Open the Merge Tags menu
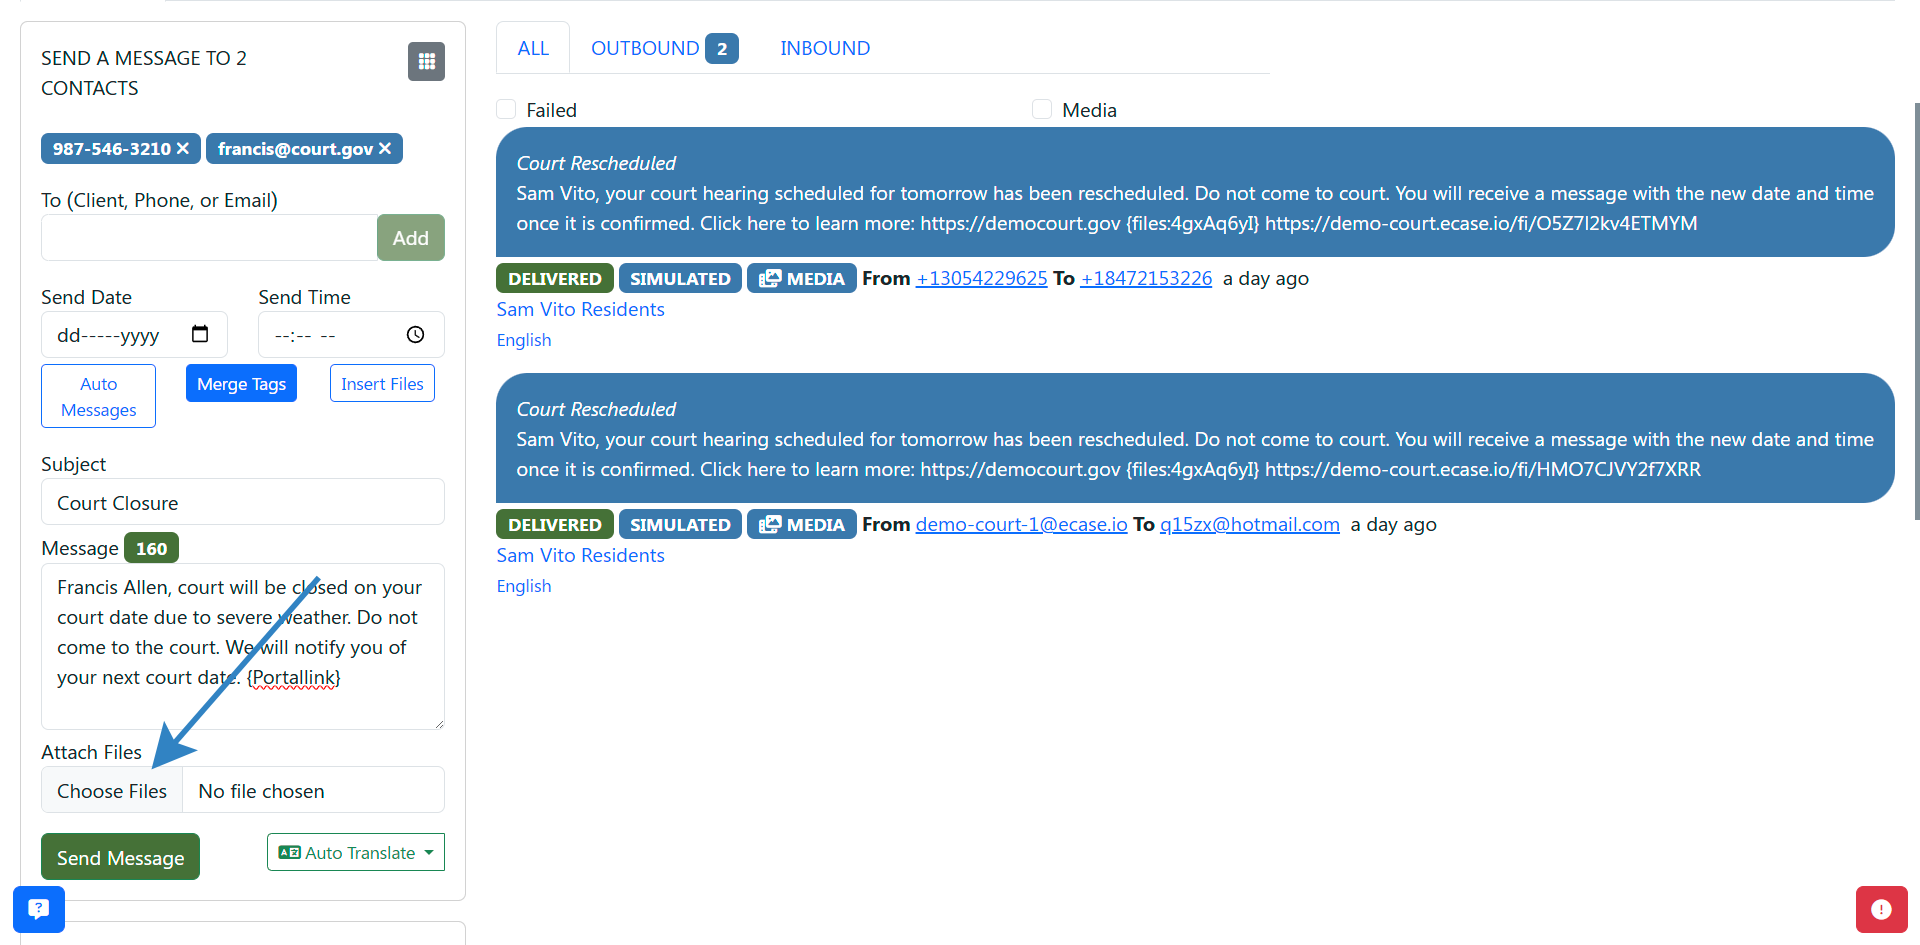 (241, 383)
